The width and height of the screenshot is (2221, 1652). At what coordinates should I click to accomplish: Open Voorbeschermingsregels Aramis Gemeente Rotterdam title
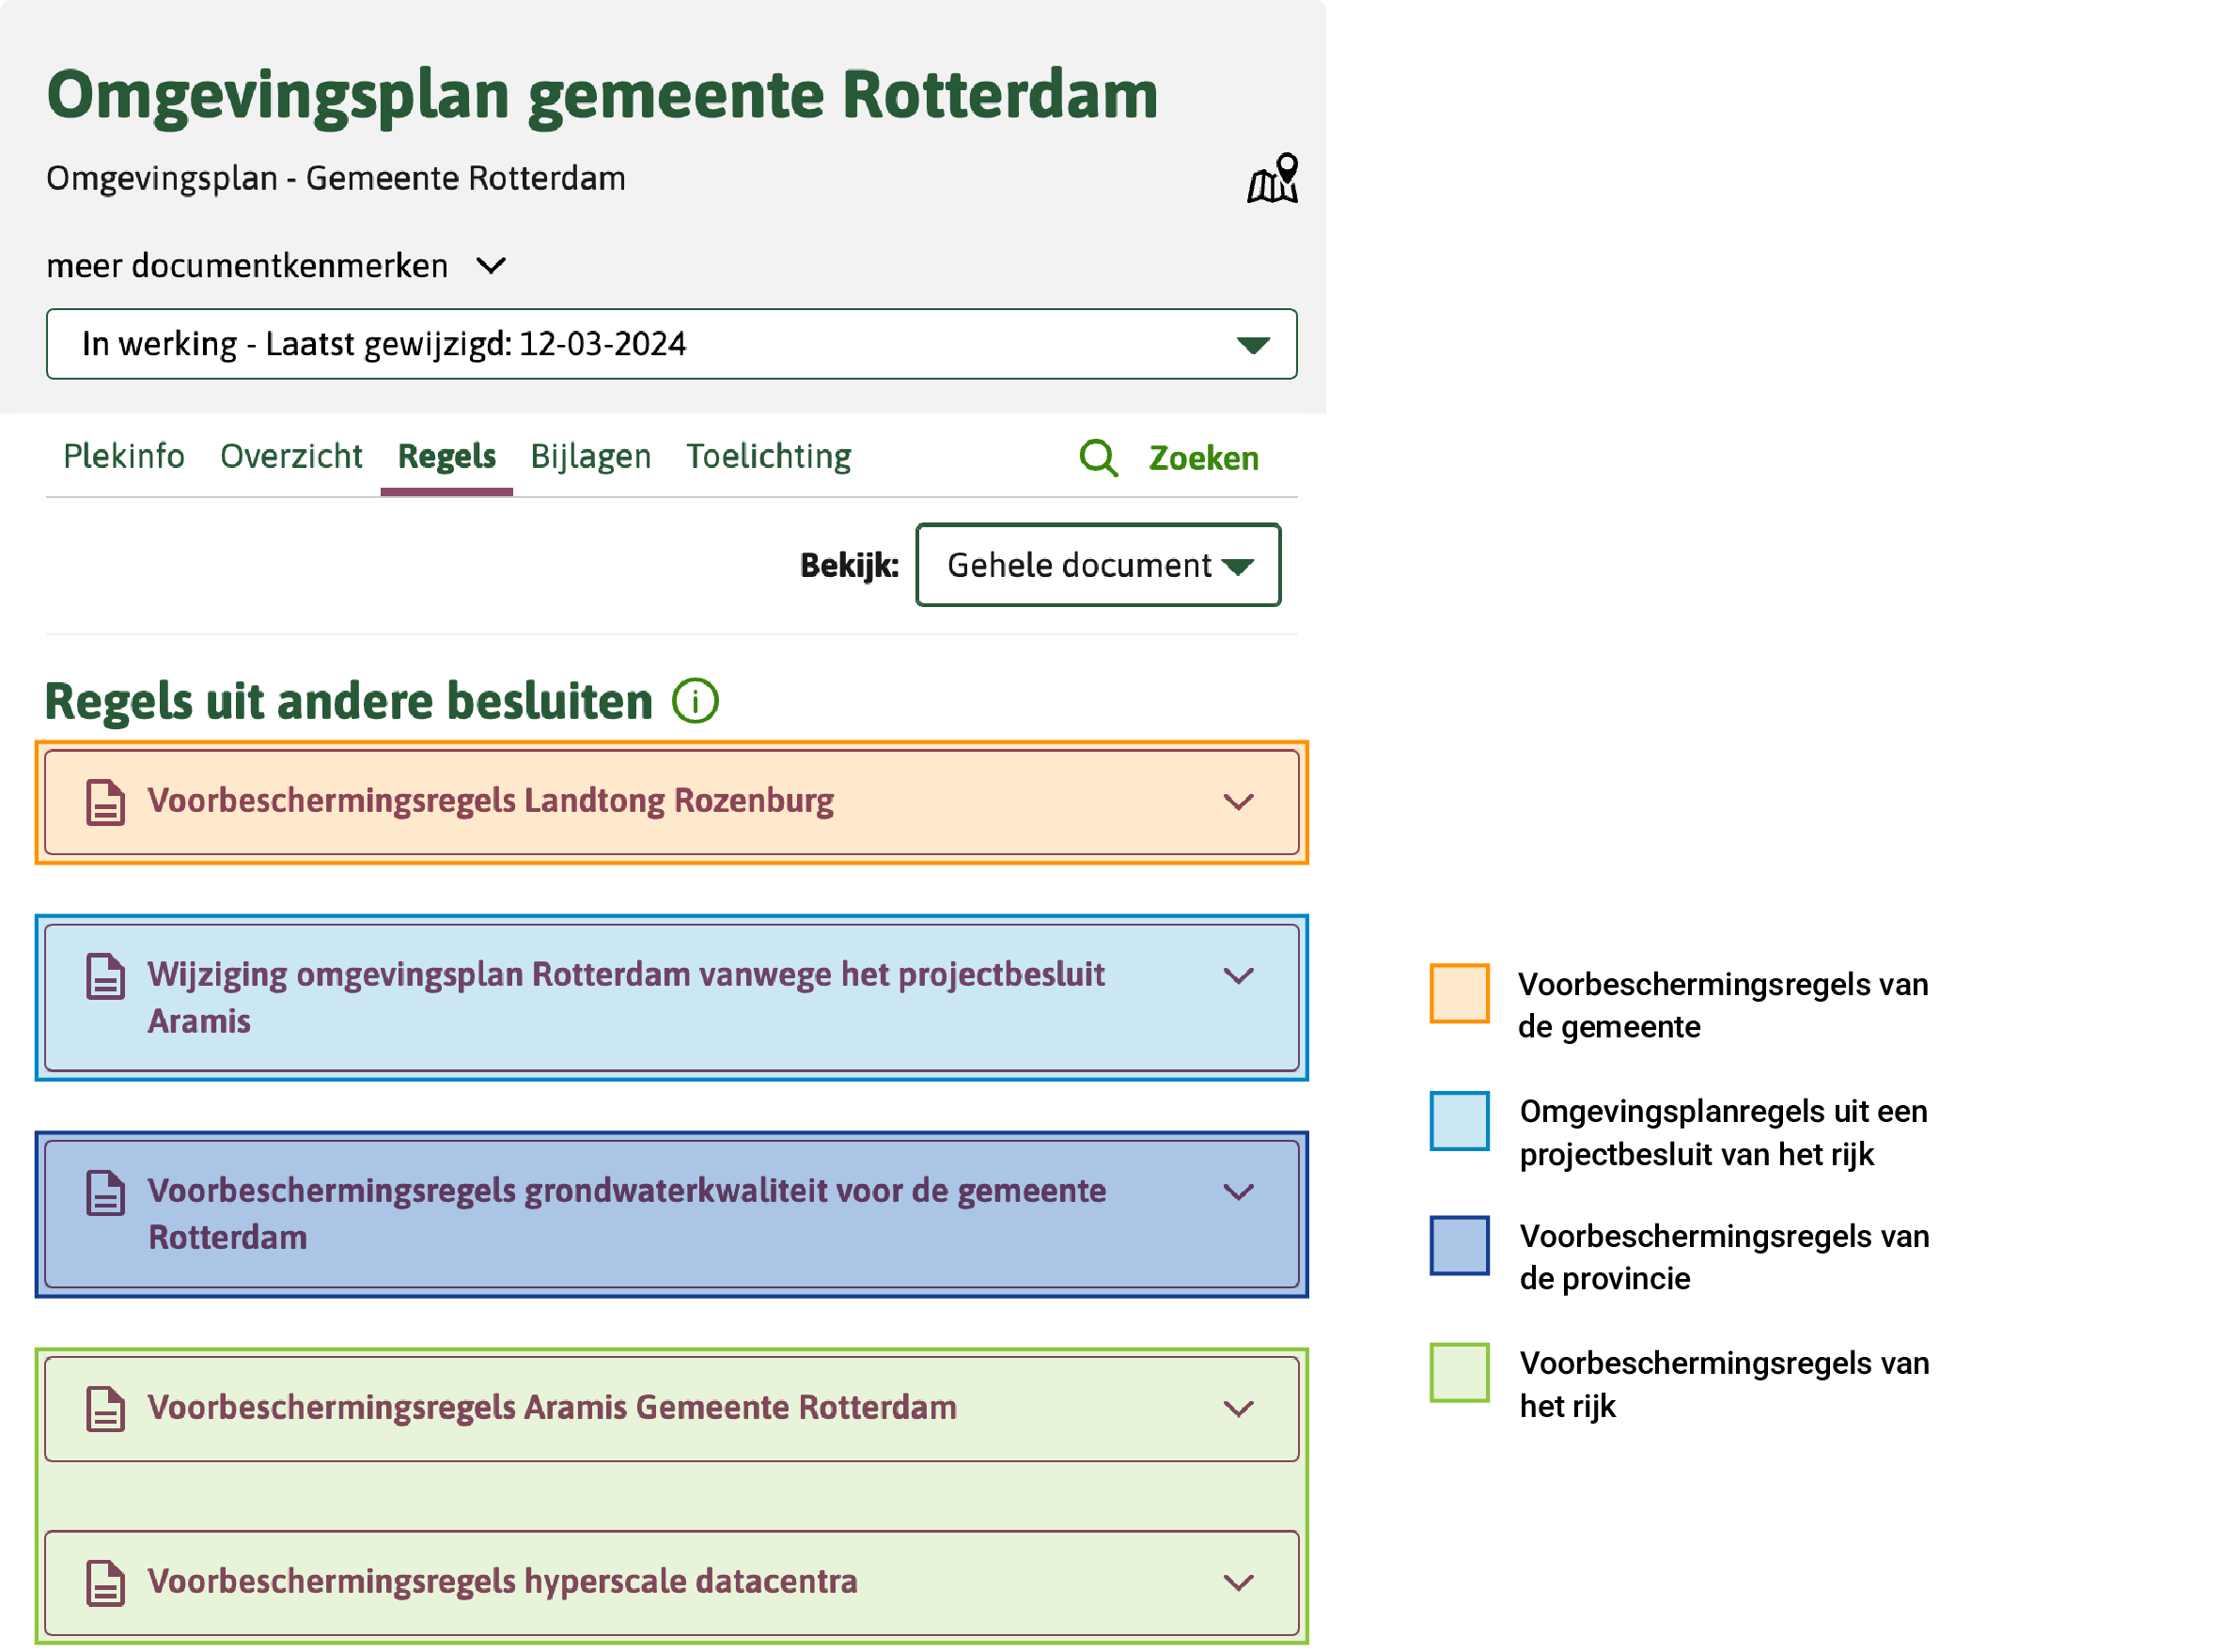click(552, 1408)
